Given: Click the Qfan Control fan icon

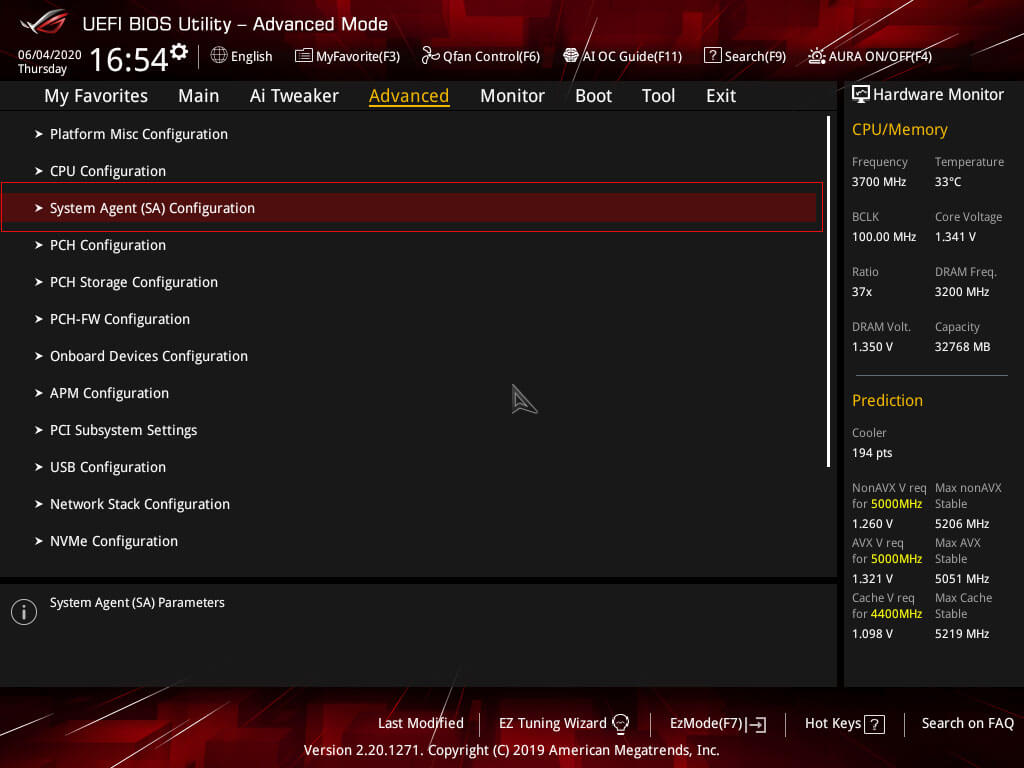Looking at the screenshot, I should (x=430, y=56).
